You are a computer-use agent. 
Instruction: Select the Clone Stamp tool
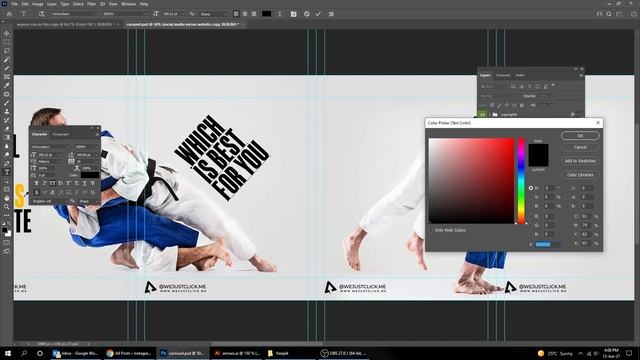point(7,111)
